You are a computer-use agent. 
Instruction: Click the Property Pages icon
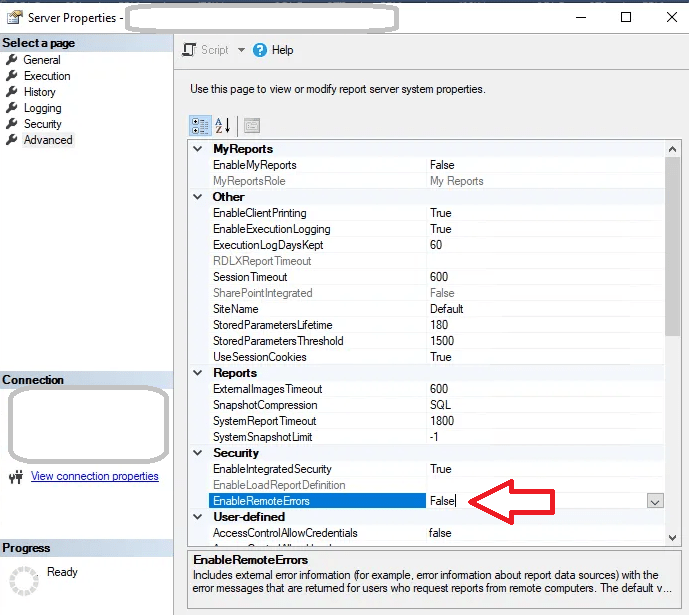(251, 125)
